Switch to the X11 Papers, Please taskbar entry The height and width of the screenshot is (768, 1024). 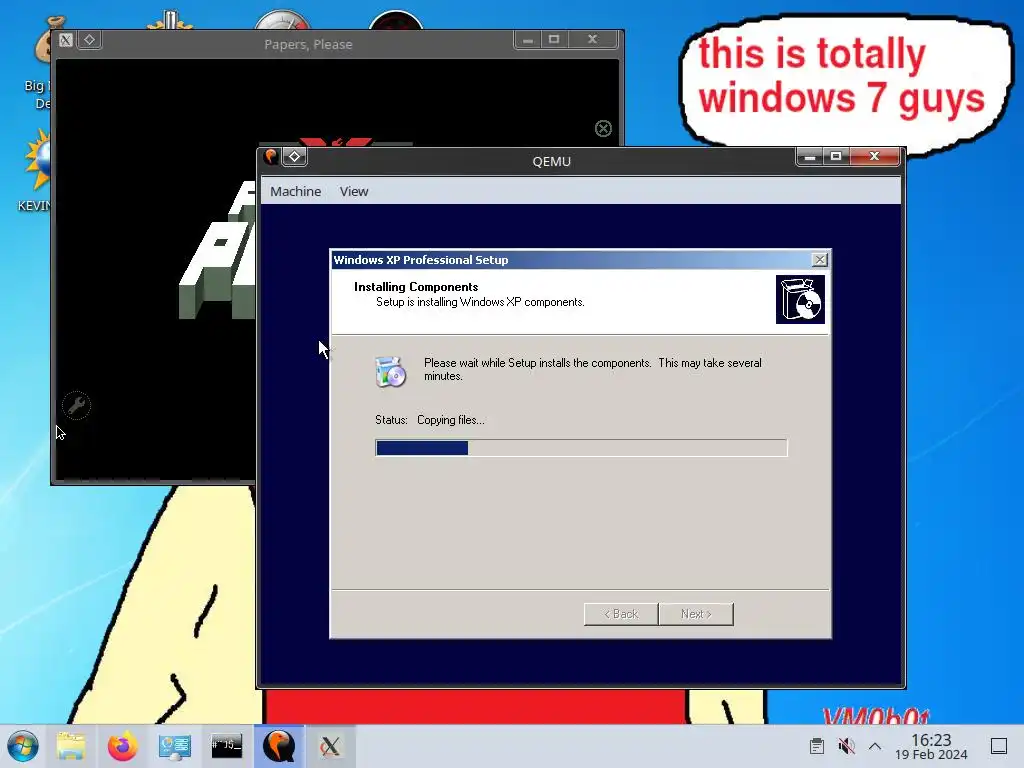point(330,746)
